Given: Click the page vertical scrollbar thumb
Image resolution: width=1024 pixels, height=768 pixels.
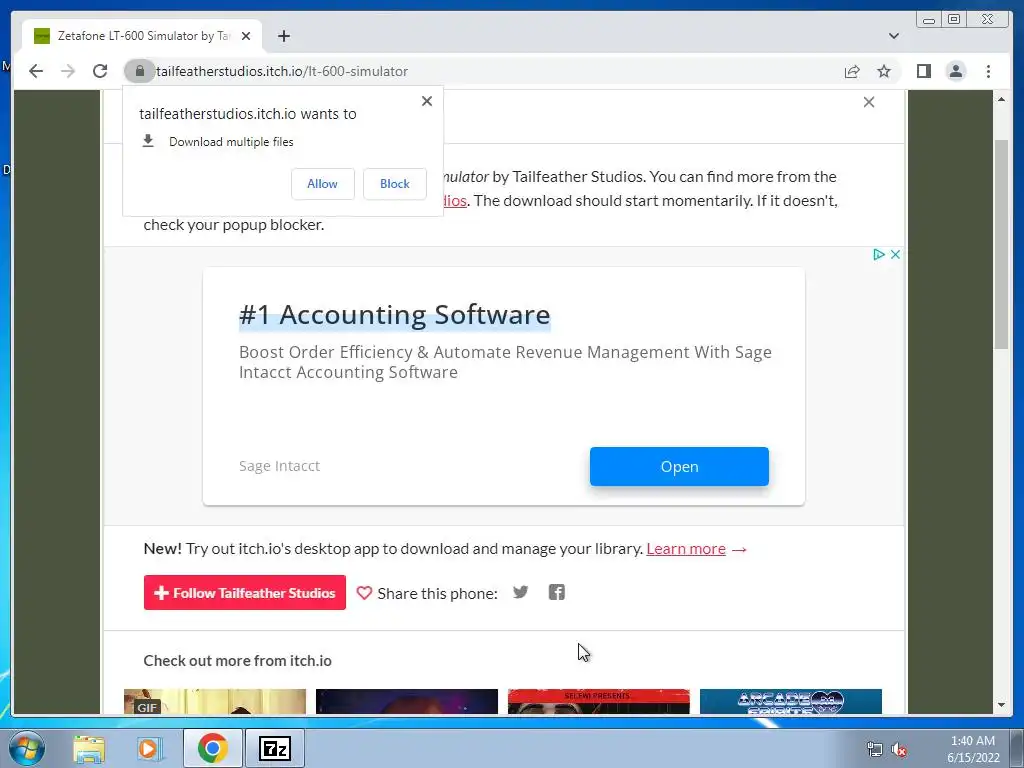Looking at the screenshot, I should point(1001,244).
